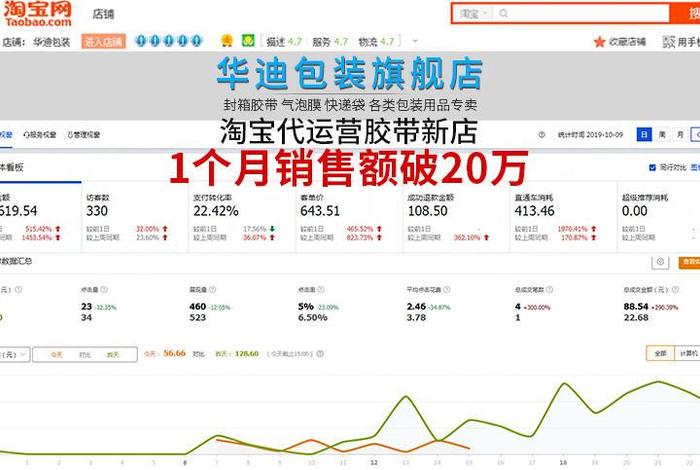The width and height of the screenshot is (700, 470).
Task: Switch to the 服务视窗 tab
Action: (40, 134)
